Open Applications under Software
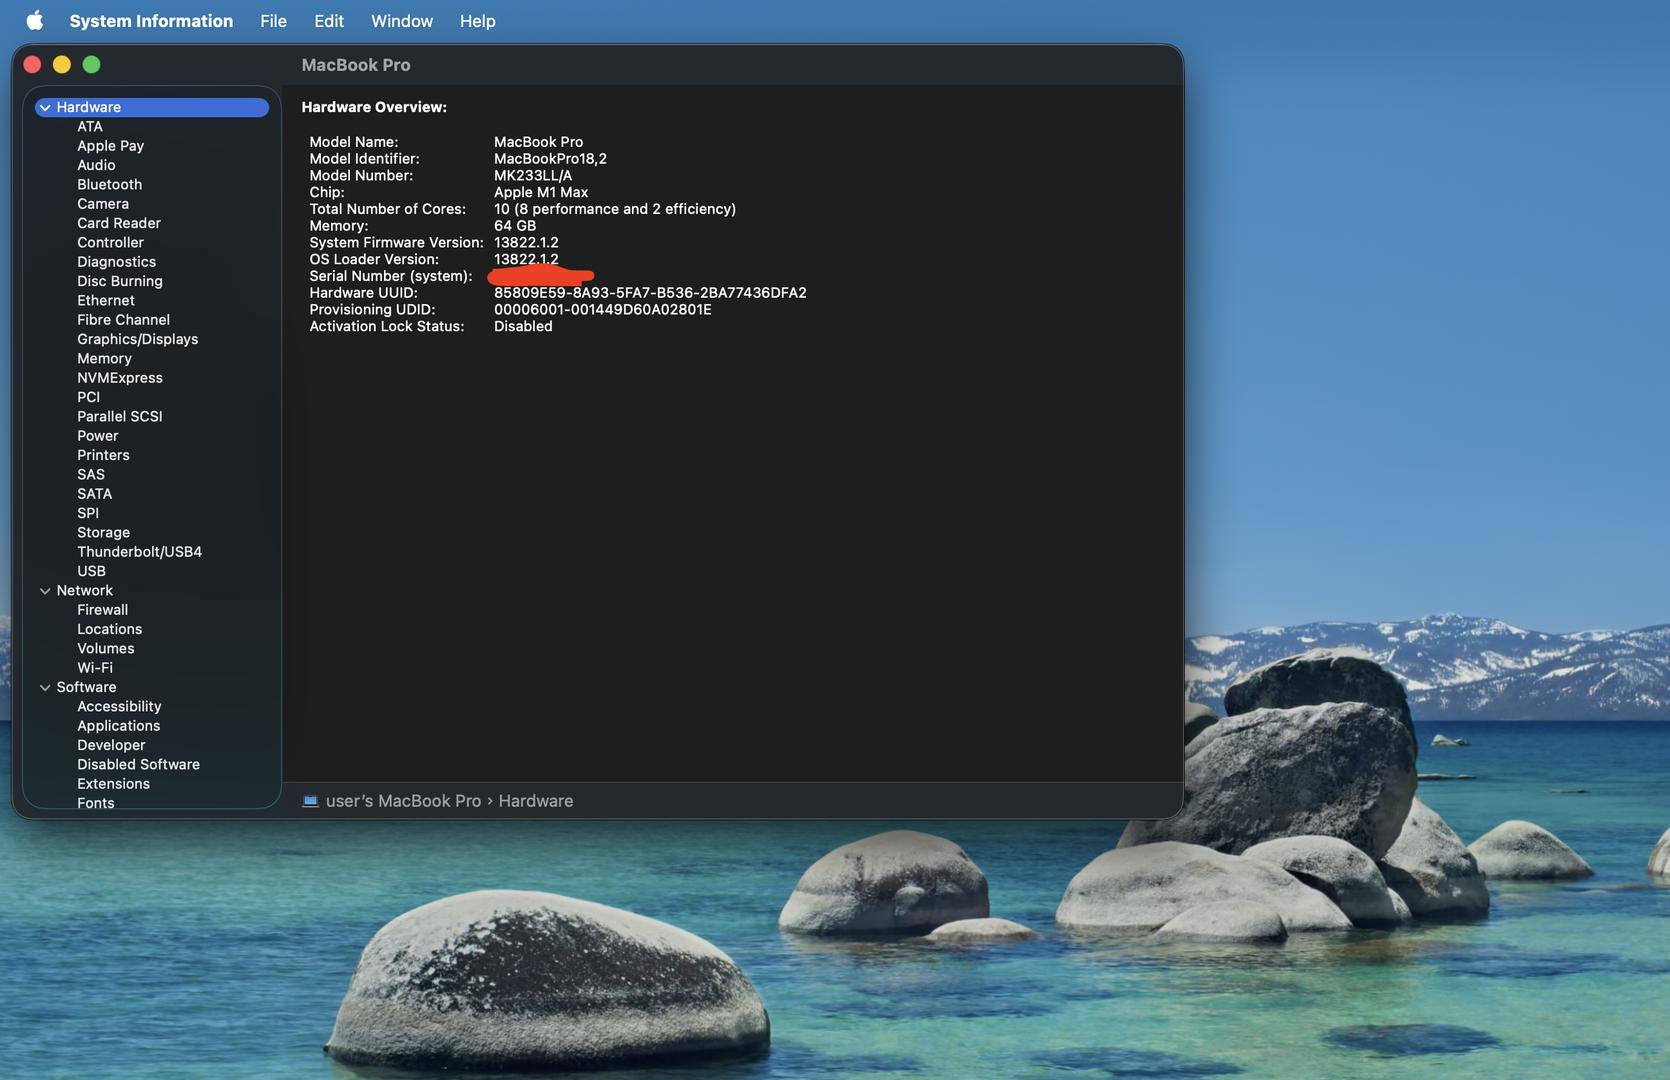1670x1080 pixels. 118,726
